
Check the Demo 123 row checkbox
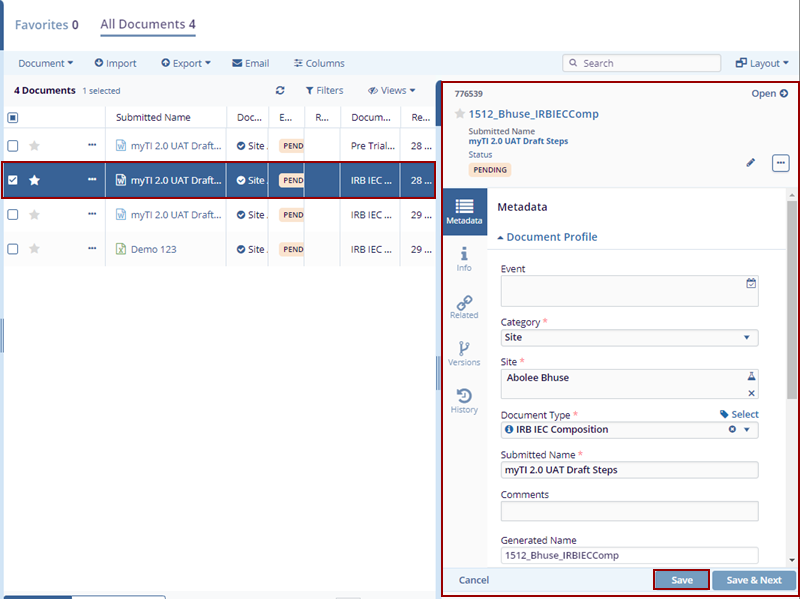click(x=13, y=249)
